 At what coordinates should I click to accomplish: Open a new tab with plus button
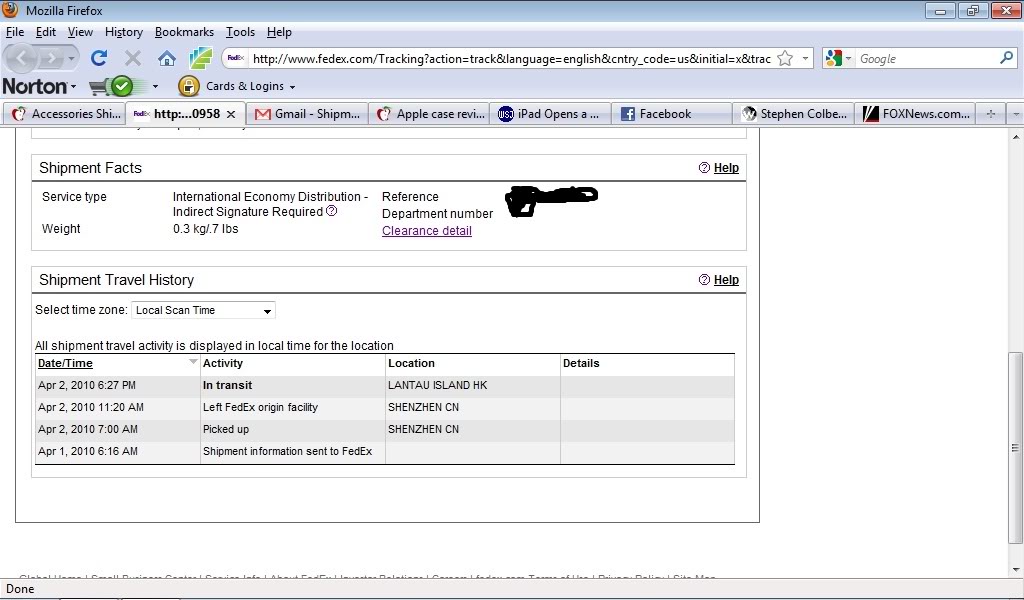(991, 114)
